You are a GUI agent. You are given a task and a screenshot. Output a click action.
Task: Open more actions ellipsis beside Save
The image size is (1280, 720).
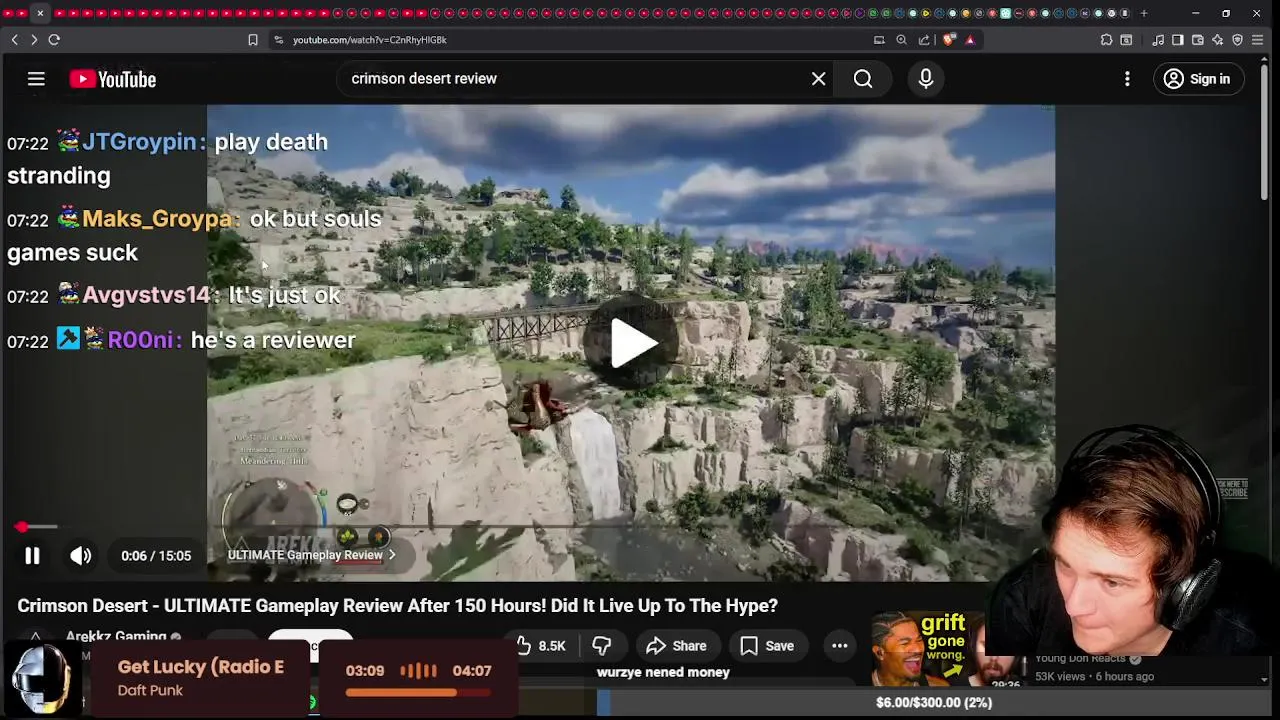[840, 646]
